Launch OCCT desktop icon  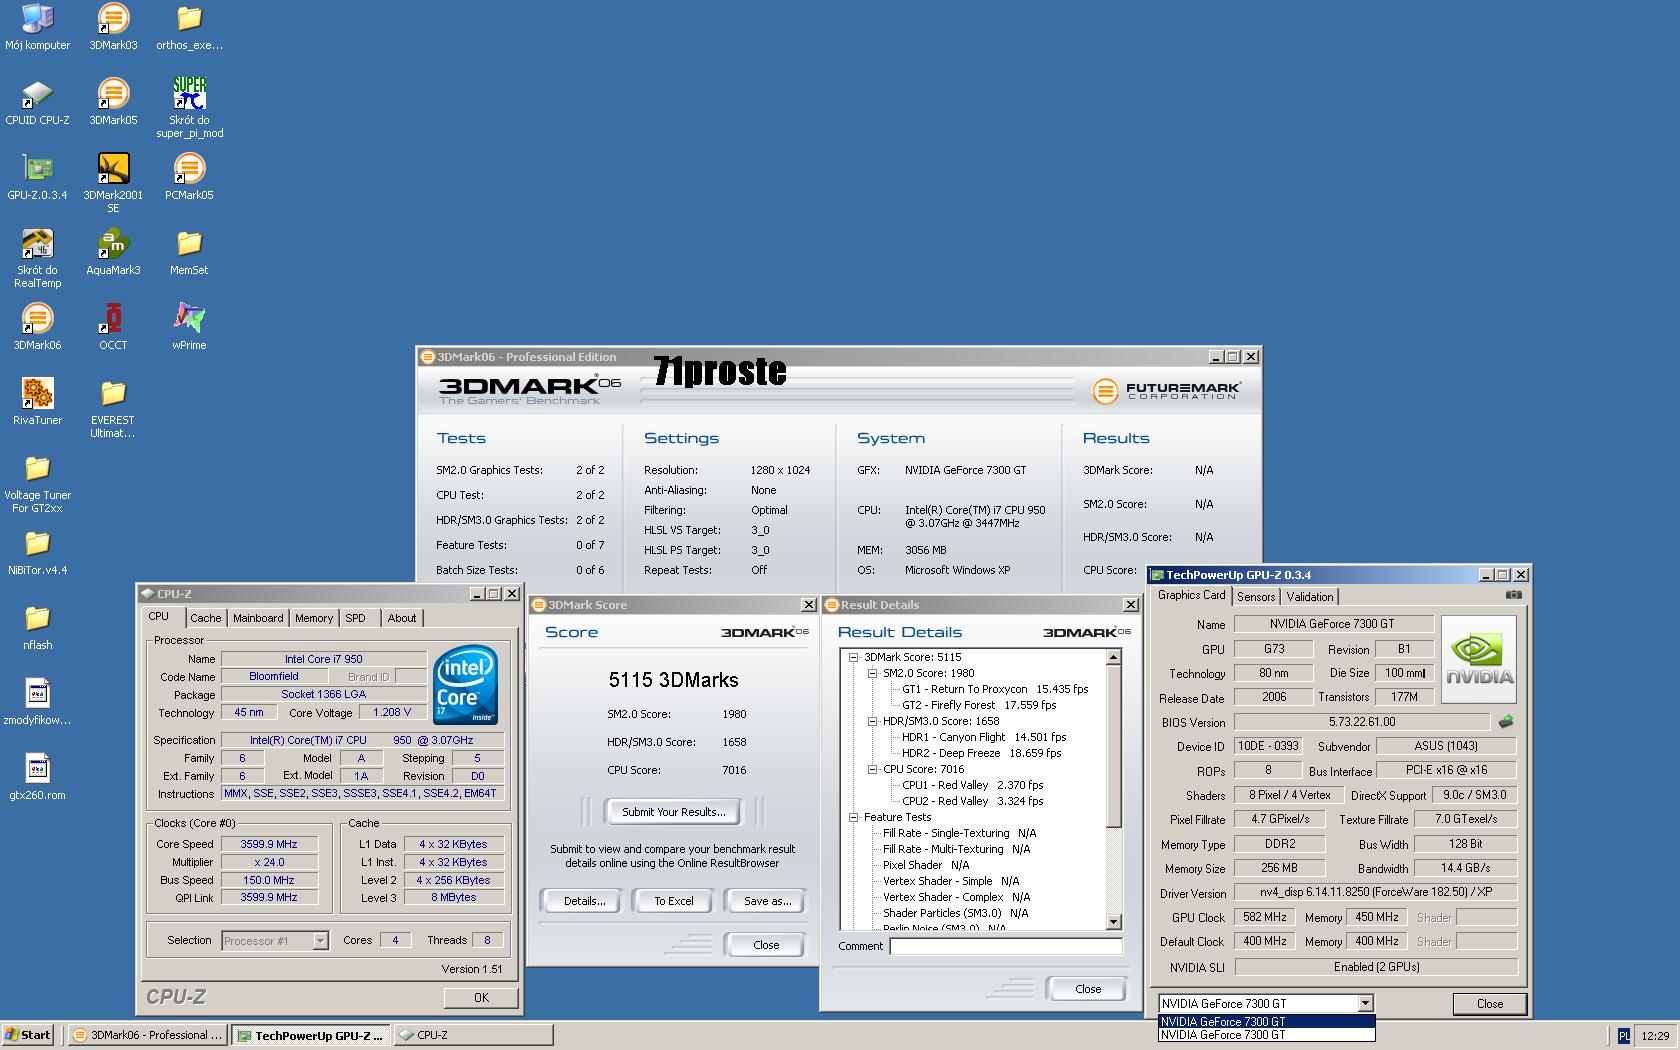(113, 327)
